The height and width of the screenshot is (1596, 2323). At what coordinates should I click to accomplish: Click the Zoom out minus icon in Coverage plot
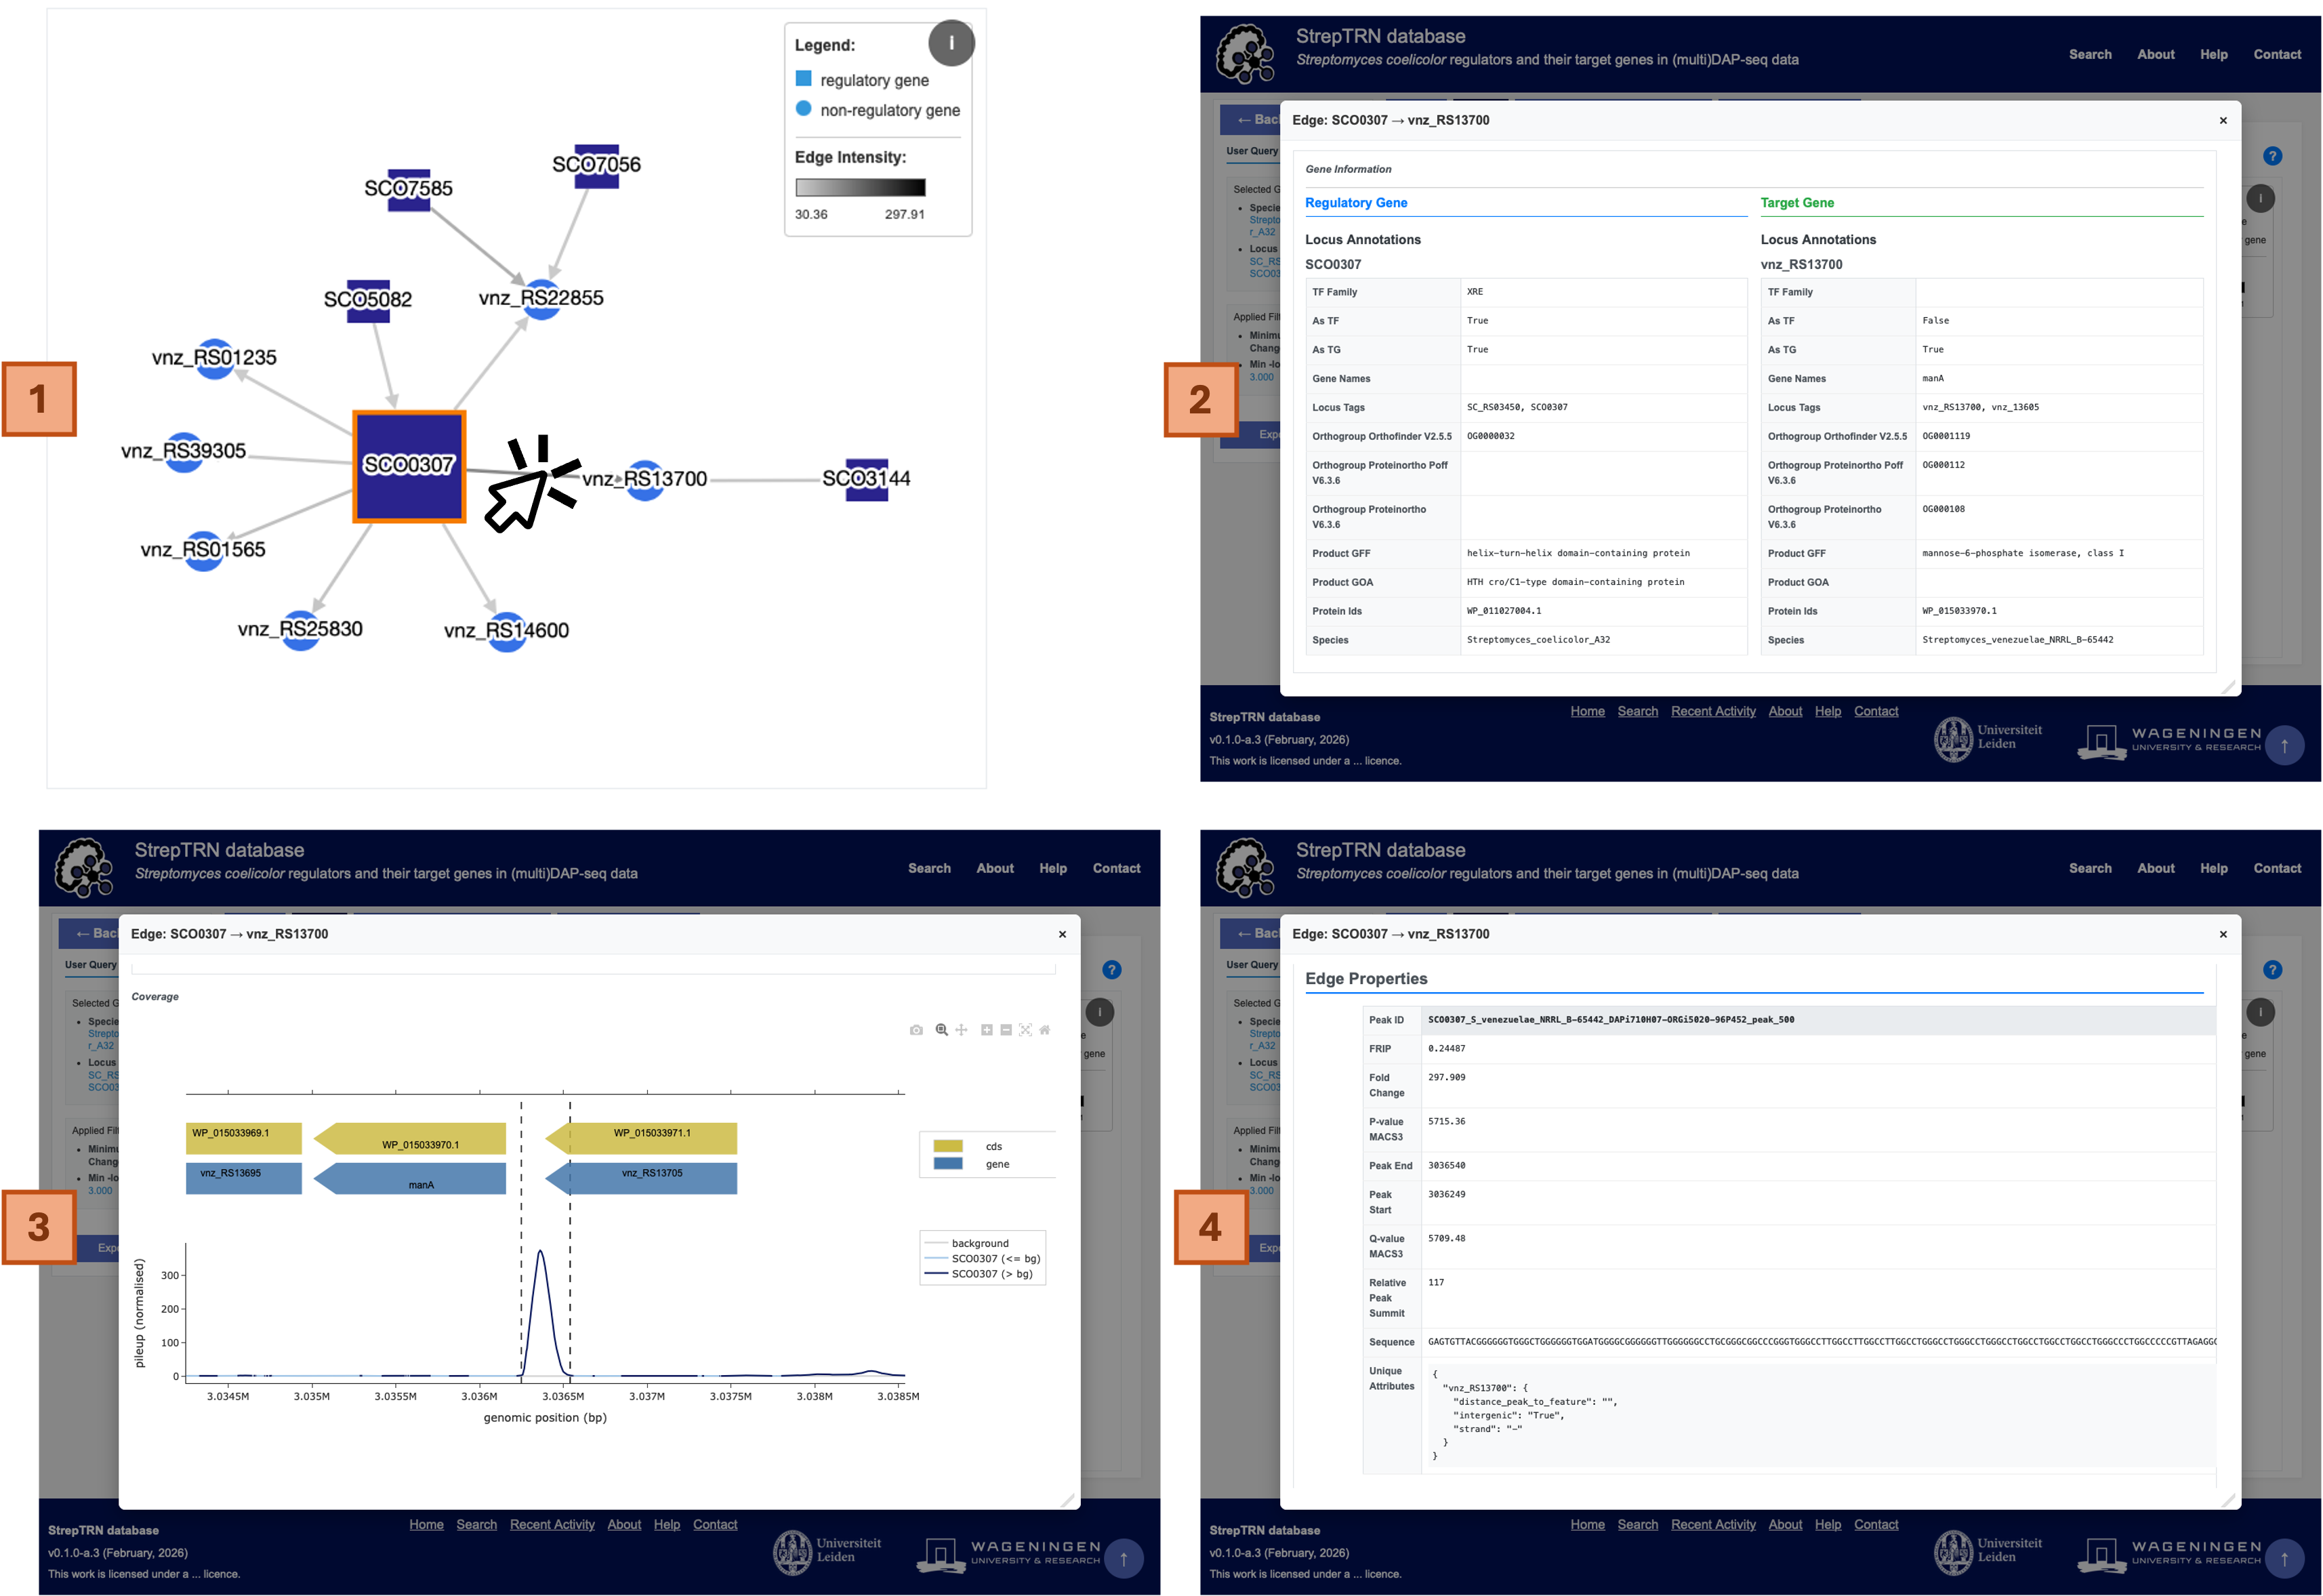(x=1006, y=1030)
